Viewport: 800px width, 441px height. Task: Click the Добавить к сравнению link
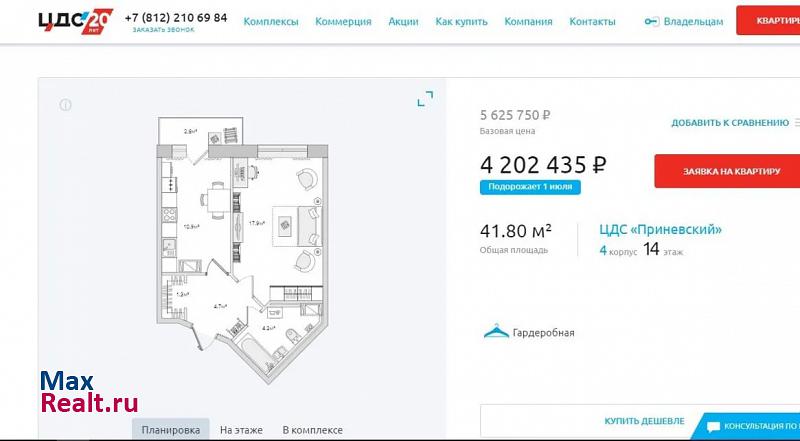(x=730, y=123)
